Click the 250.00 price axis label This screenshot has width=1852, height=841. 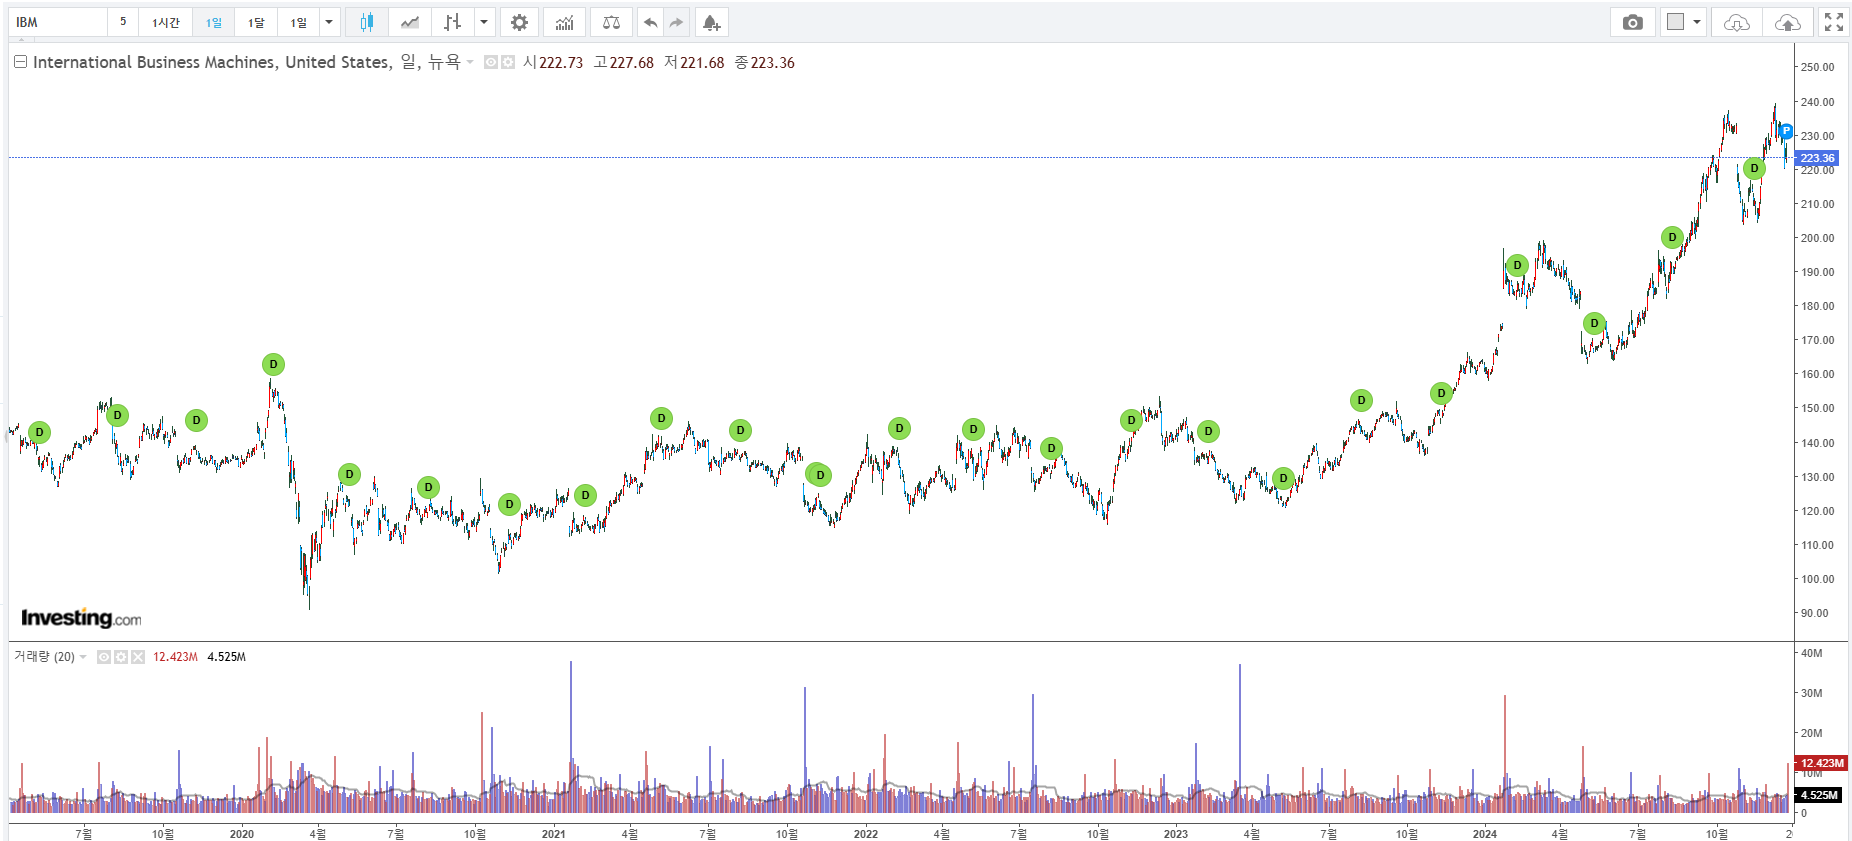(1817, 67)
